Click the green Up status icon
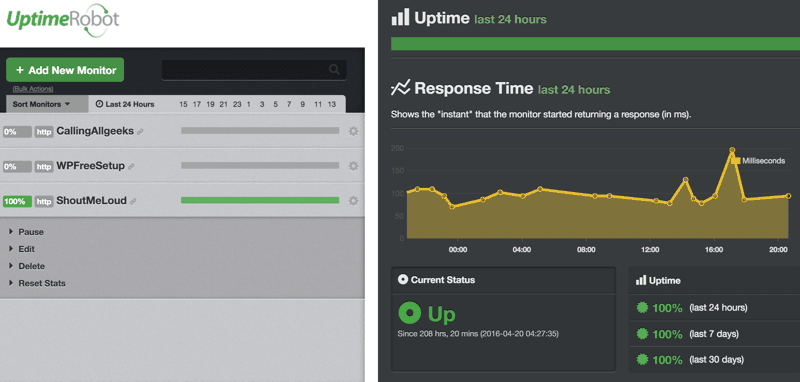The height and width of the screenshot is (382, 800). (x=409, y=314)
